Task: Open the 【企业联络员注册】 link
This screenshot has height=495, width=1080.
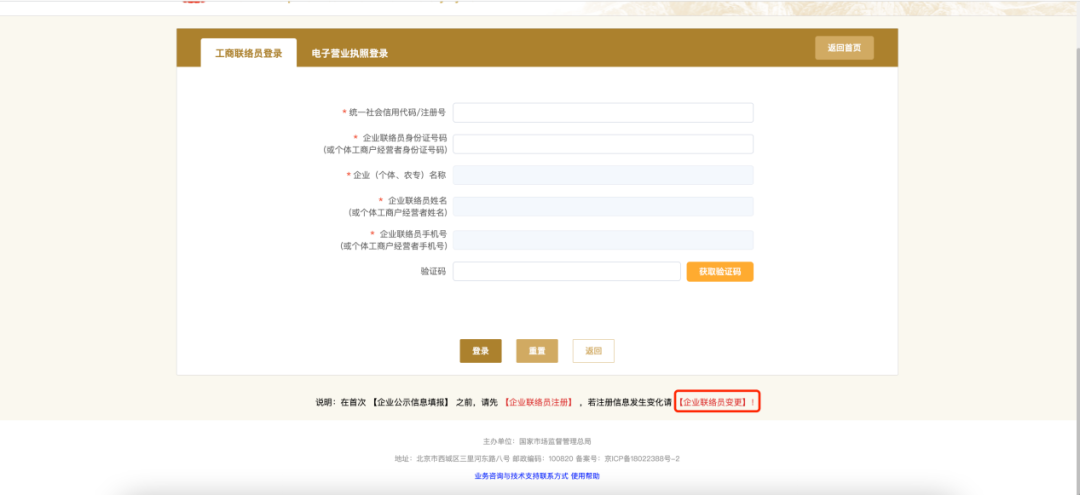Action: 539,402
